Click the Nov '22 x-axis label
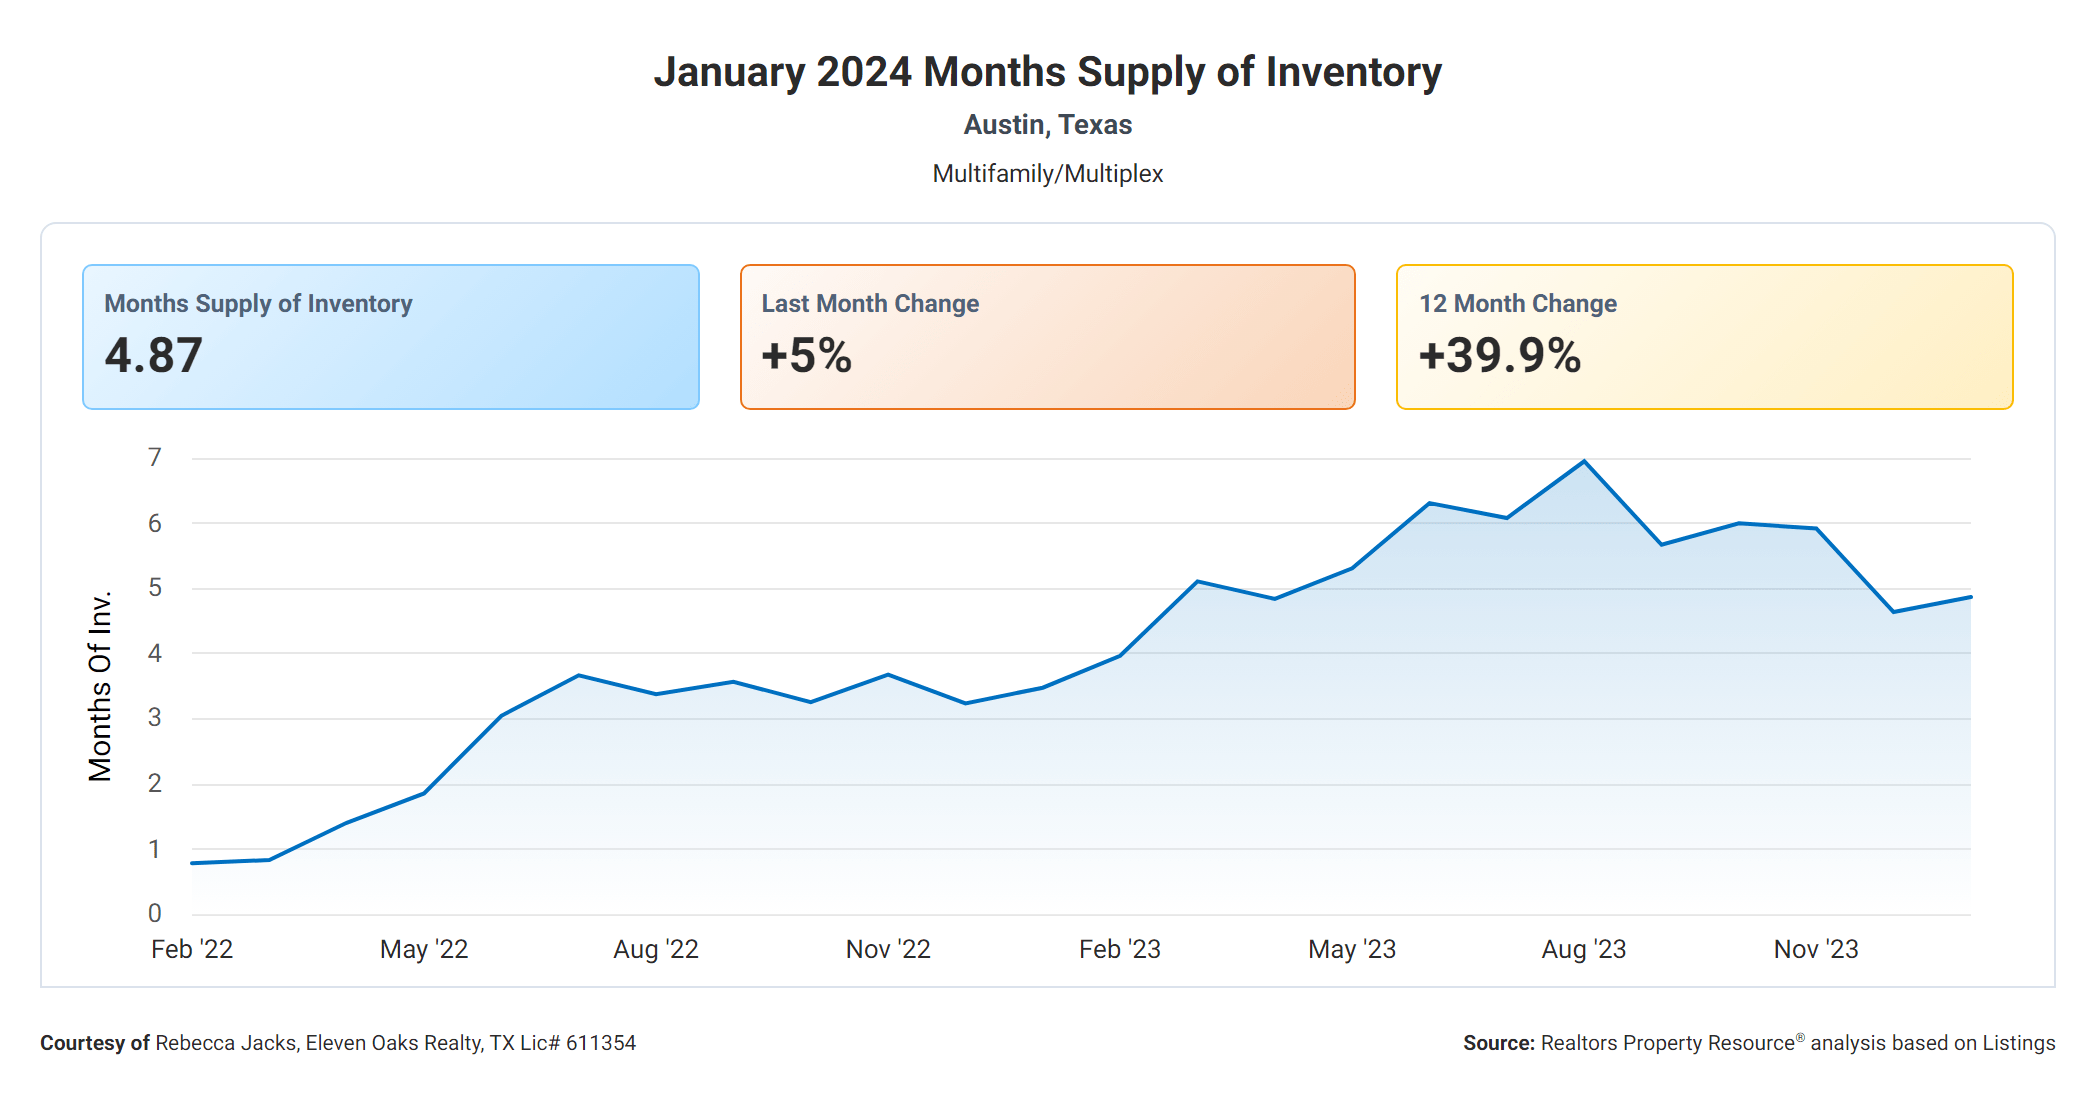 888,949
